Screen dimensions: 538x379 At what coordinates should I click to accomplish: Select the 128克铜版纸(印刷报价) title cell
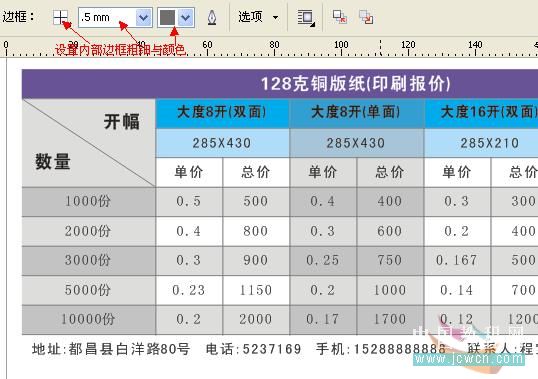355,84
